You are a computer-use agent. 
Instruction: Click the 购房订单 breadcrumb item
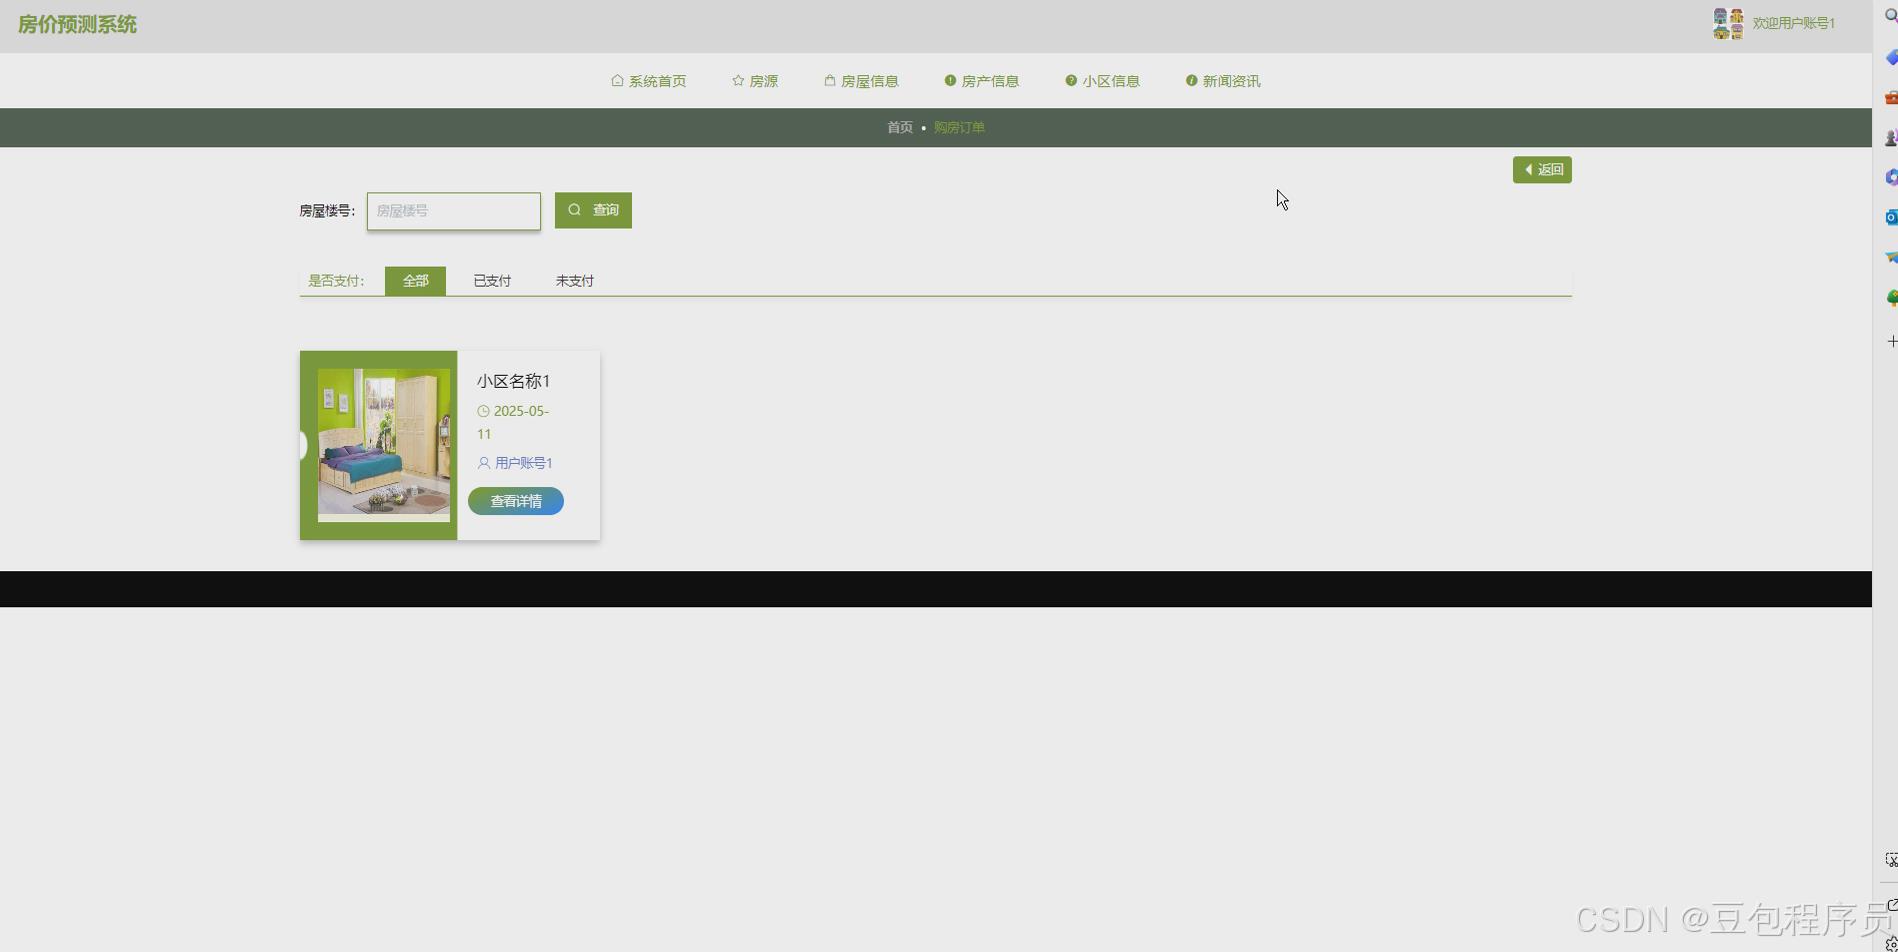pyautogui.click(x=959, y=127)
